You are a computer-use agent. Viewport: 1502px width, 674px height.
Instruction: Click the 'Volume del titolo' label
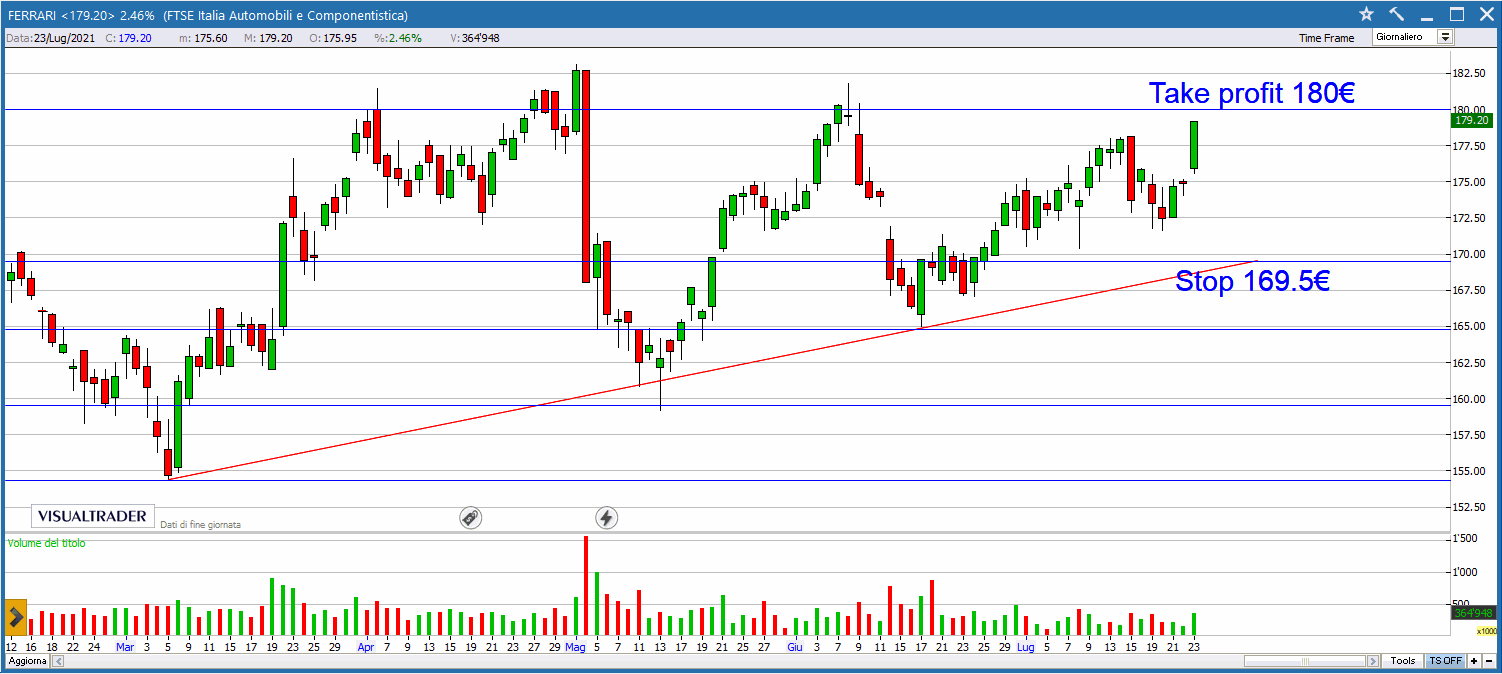tap(46, 543)
